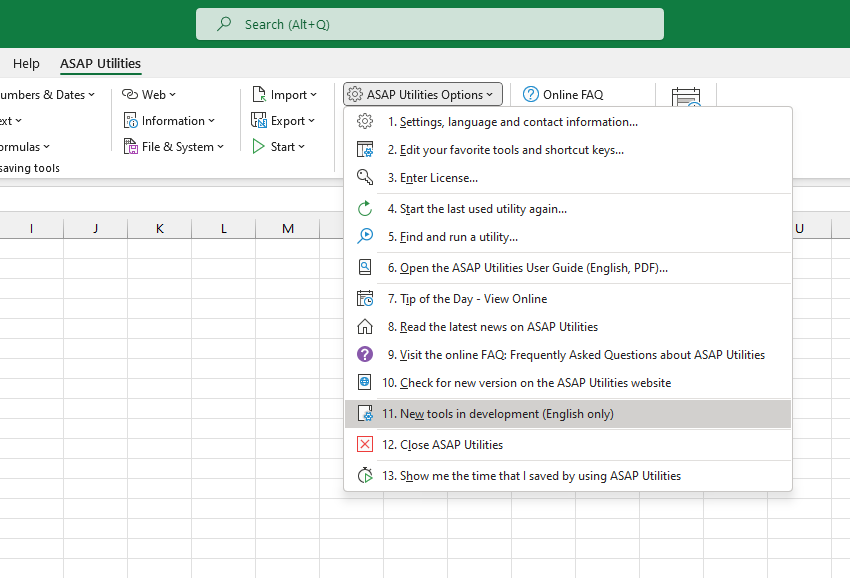Expand the Text dropdown arrow
This screenshot has width=850, height=578.
pyautogui.click(x=18, y=121)
